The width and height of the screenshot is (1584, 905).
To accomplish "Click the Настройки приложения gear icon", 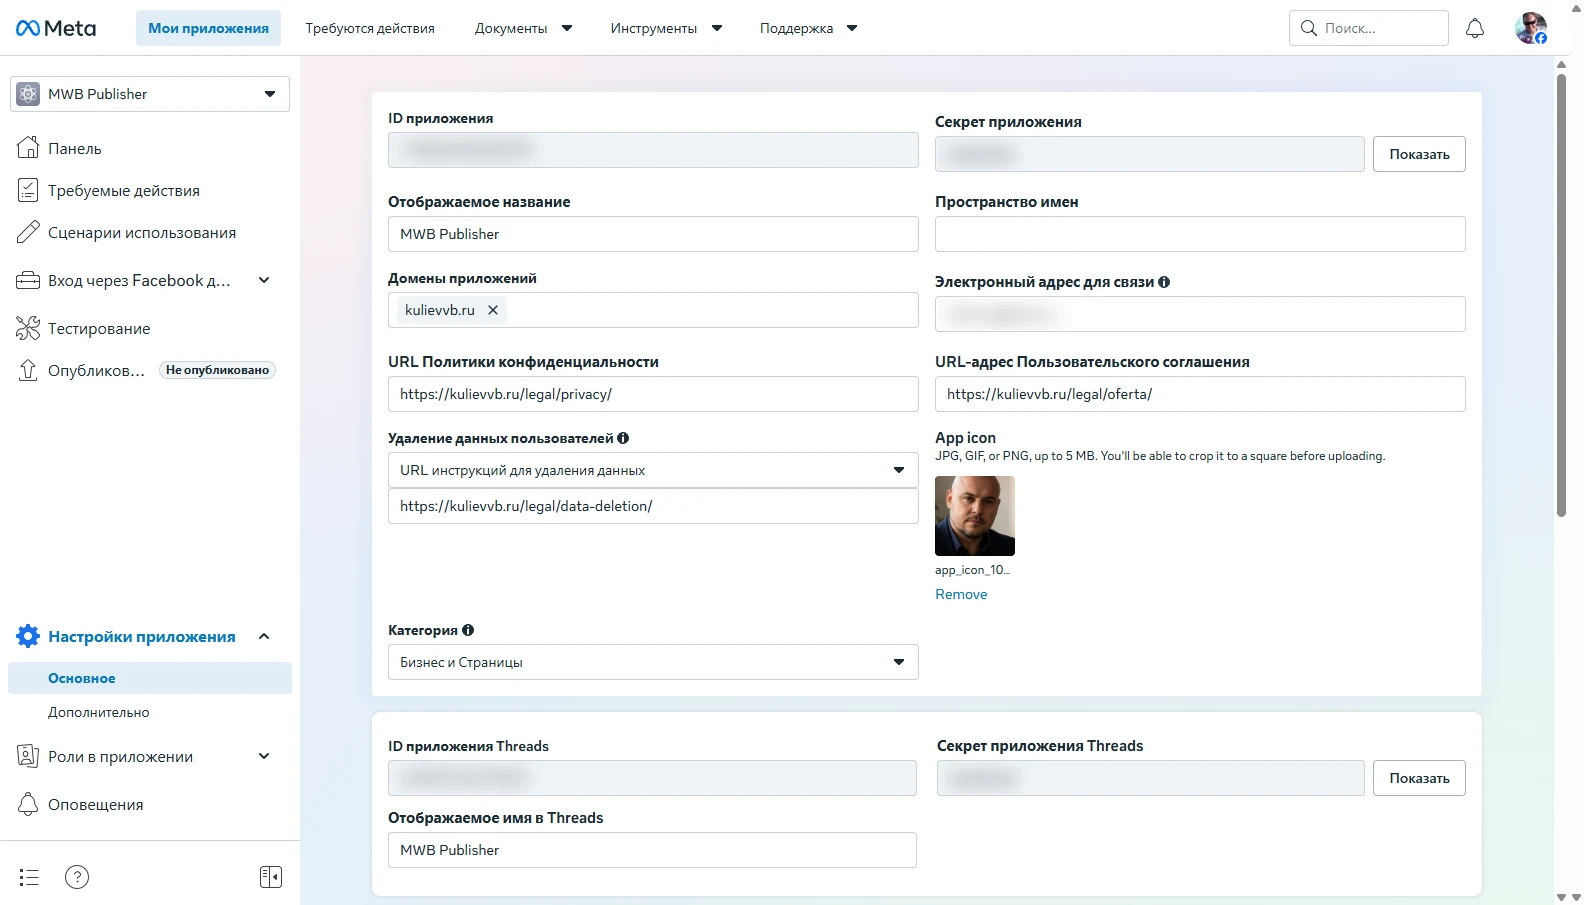I will (x=28, y=636).
